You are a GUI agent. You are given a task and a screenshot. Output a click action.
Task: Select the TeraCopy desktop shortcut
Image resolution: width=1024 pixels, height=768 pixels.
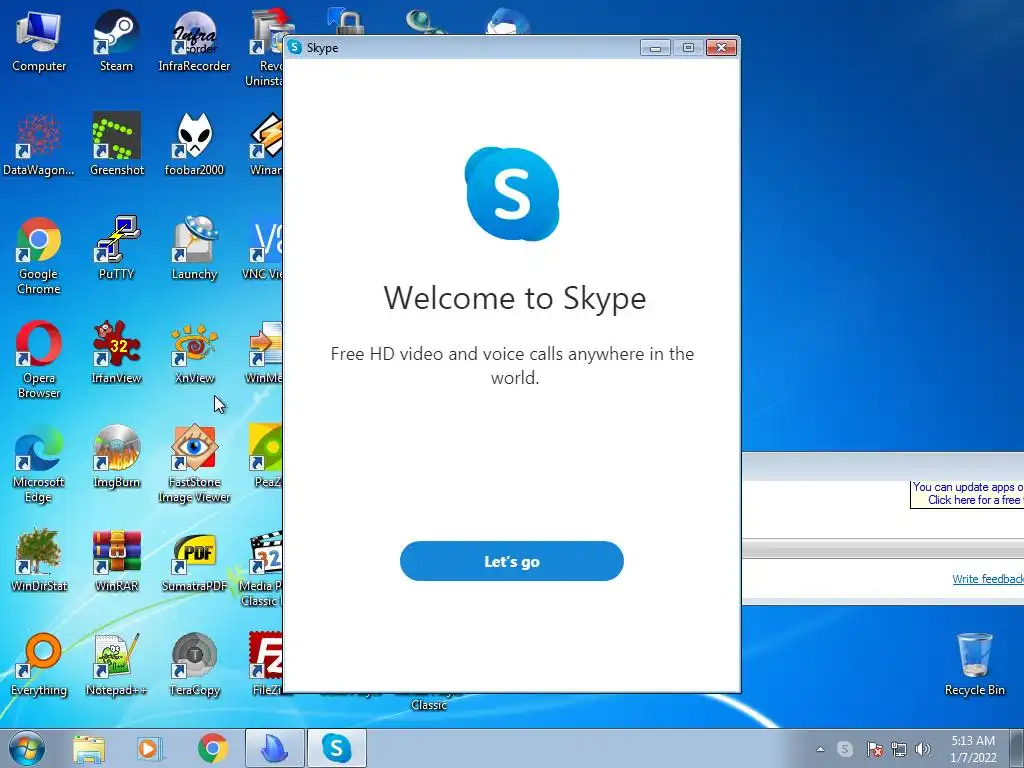click(194, 664)
